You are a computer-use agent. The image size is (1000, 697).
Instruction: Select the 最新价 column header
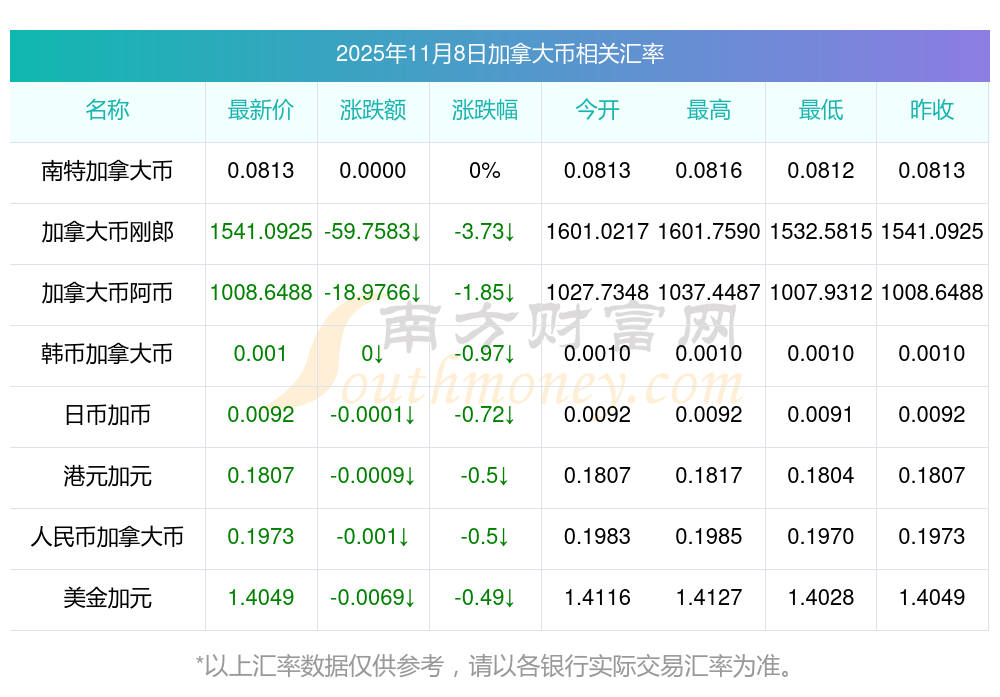click(261, 111)
